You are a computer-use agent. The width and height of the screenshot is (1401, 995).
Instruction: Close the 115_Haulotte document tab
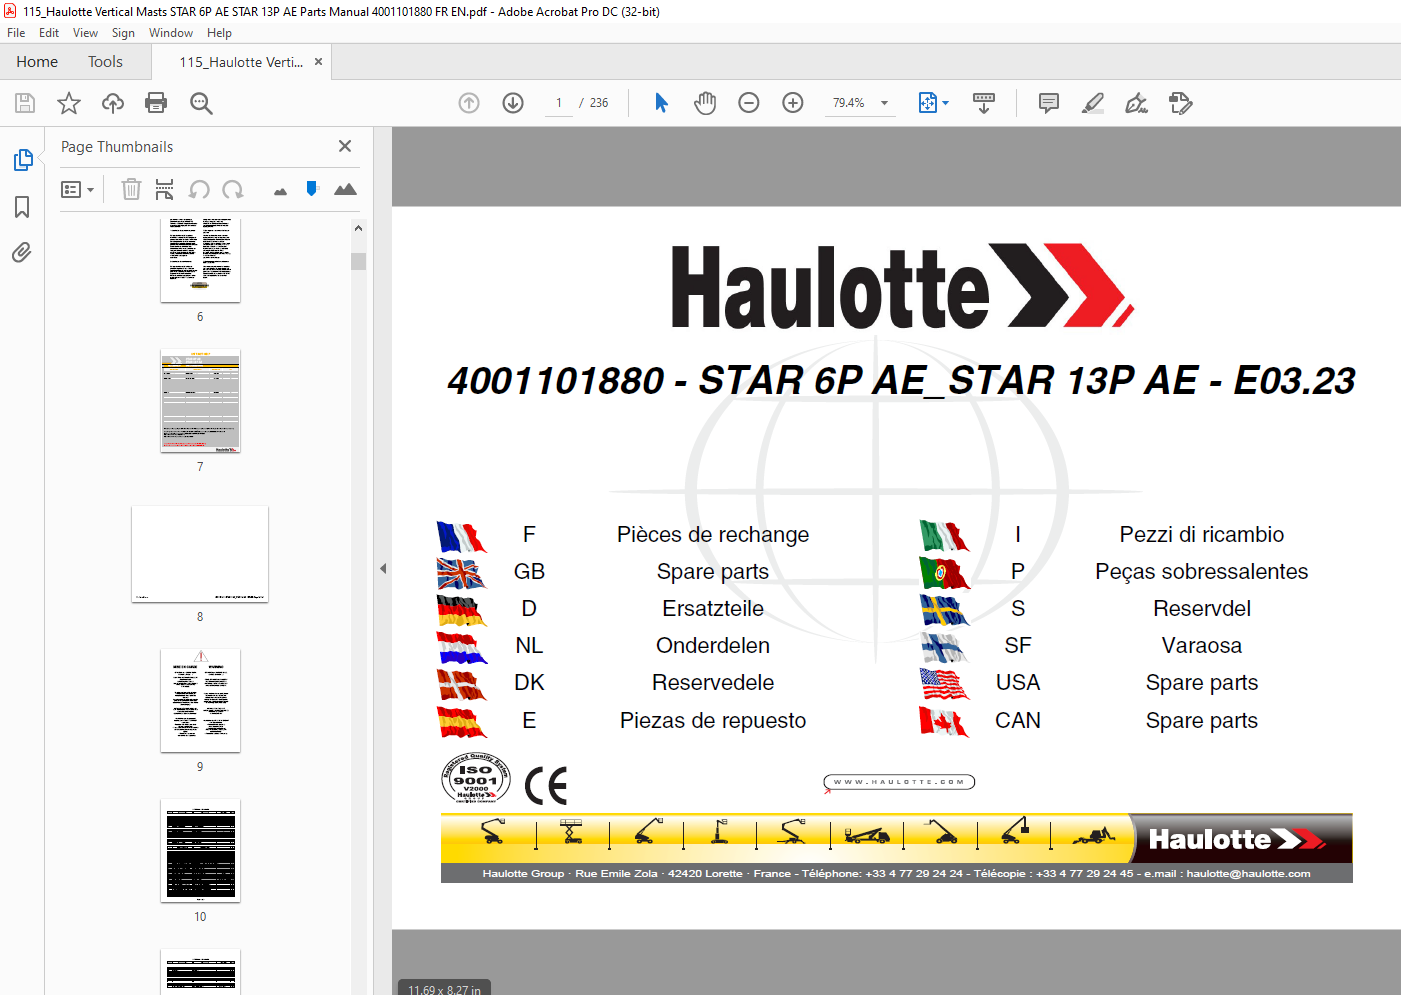point(318,62)
